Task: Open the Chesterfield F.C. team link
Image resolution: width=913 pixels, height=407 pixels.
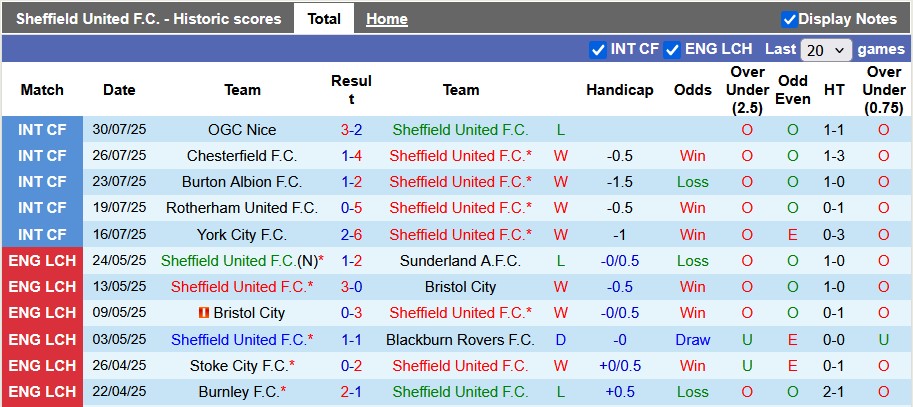Action: (x=242, y=156)
